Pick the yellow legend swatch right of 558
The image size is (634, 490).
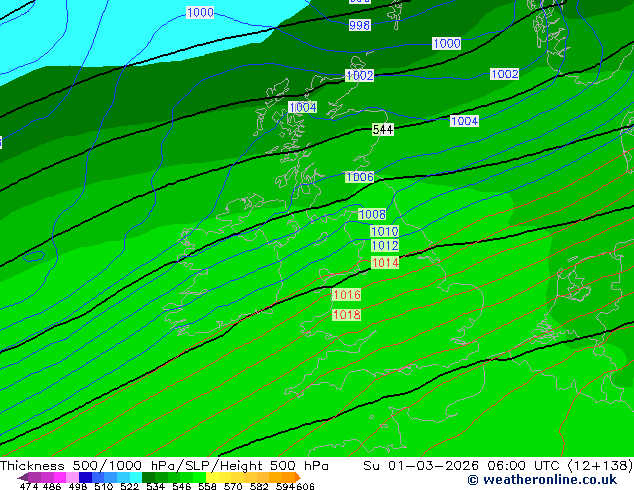click(x=212, y=477)
